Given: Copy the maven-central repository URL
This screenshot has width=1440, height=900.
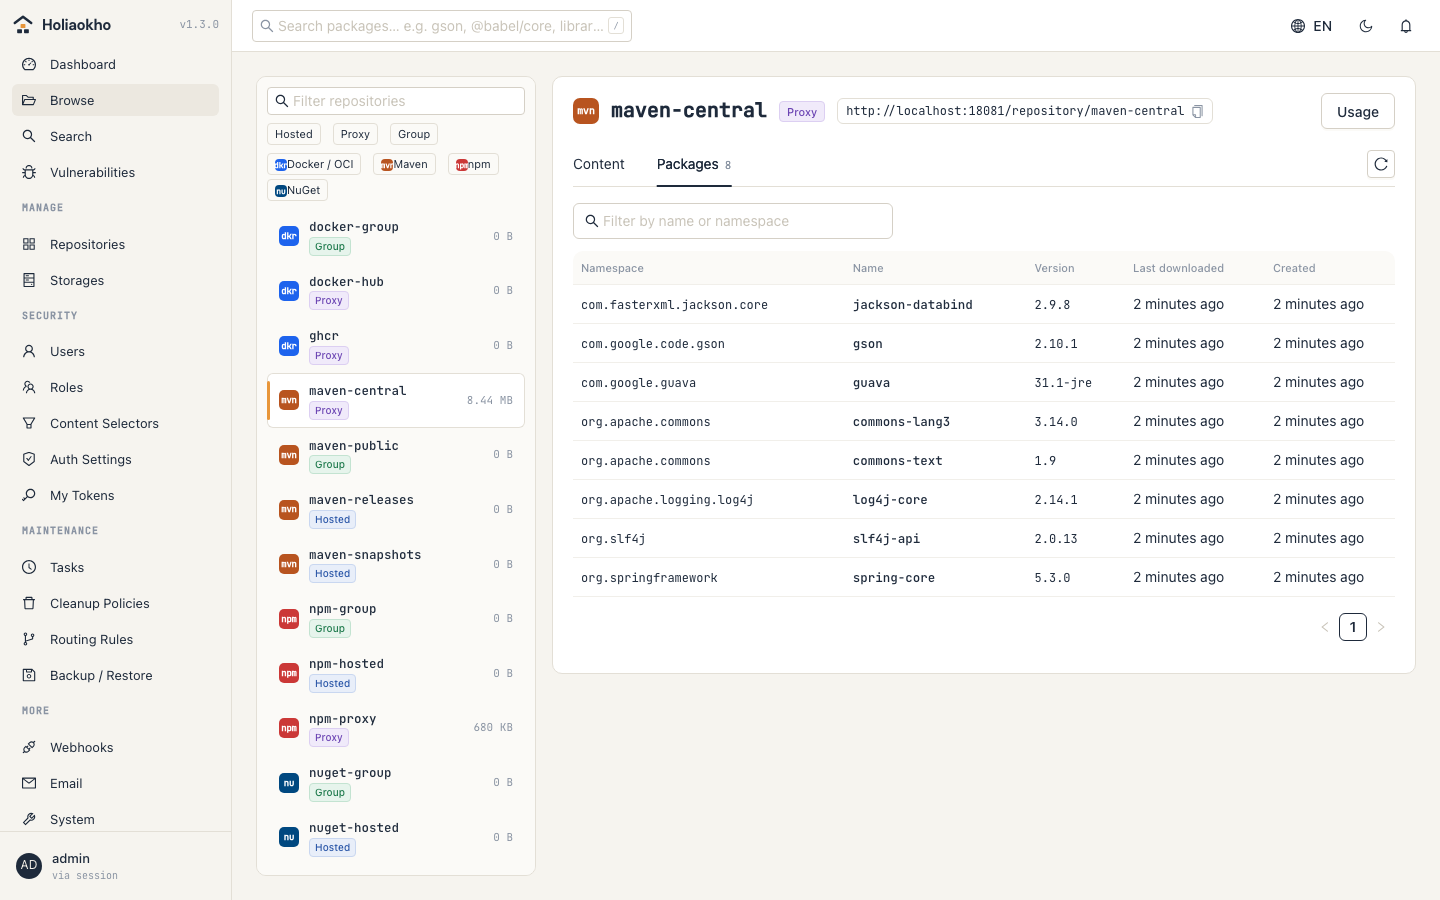Looking at the screenshot, I should (1197, 111).
